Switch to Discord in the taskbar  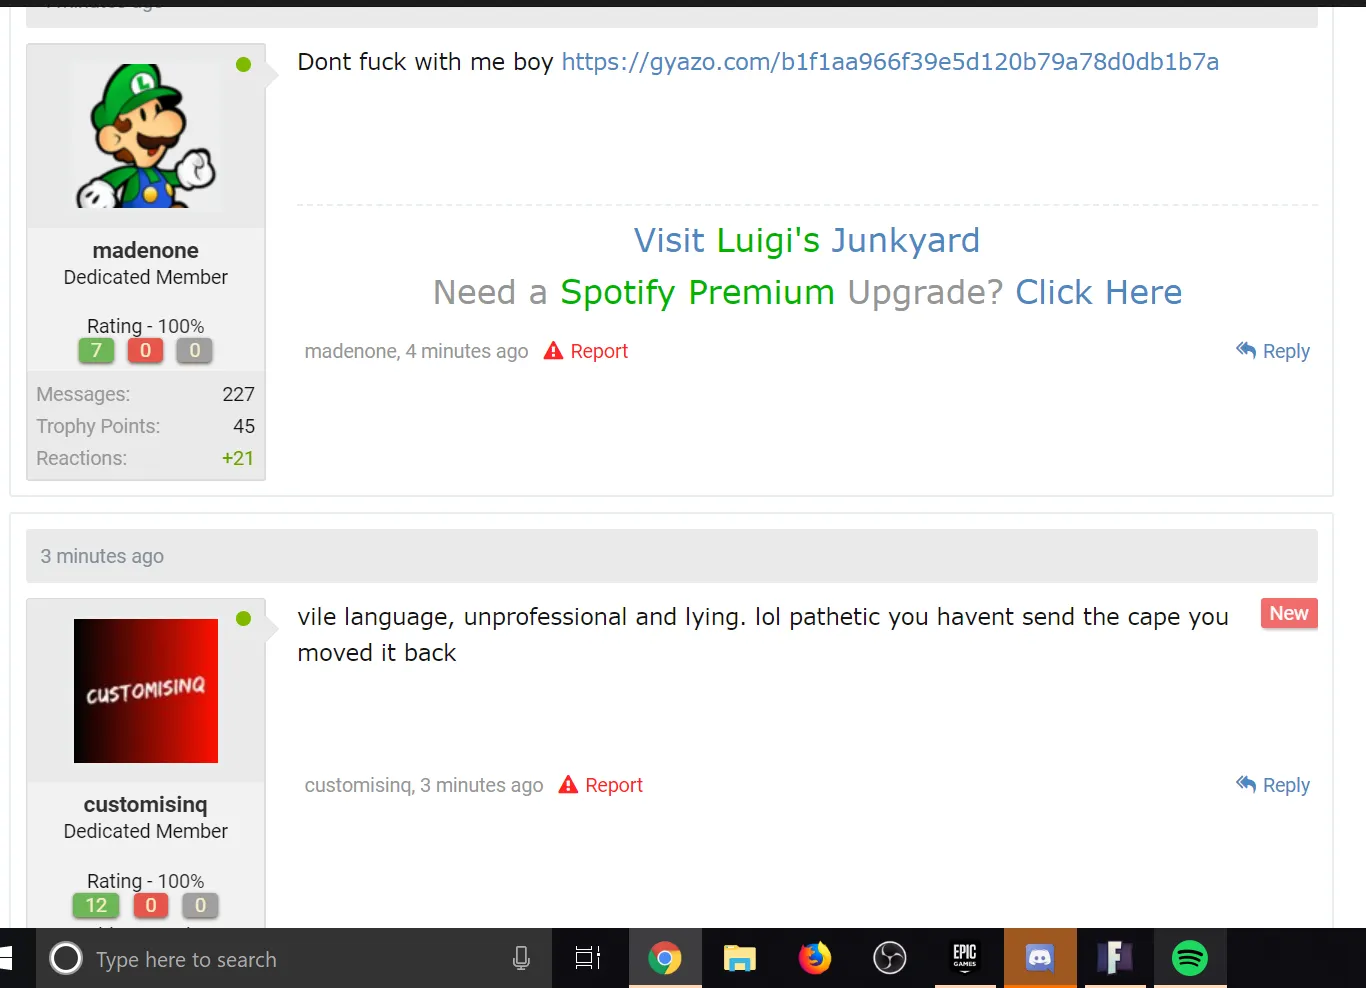pyautogui.click(x=1040, y=958)
